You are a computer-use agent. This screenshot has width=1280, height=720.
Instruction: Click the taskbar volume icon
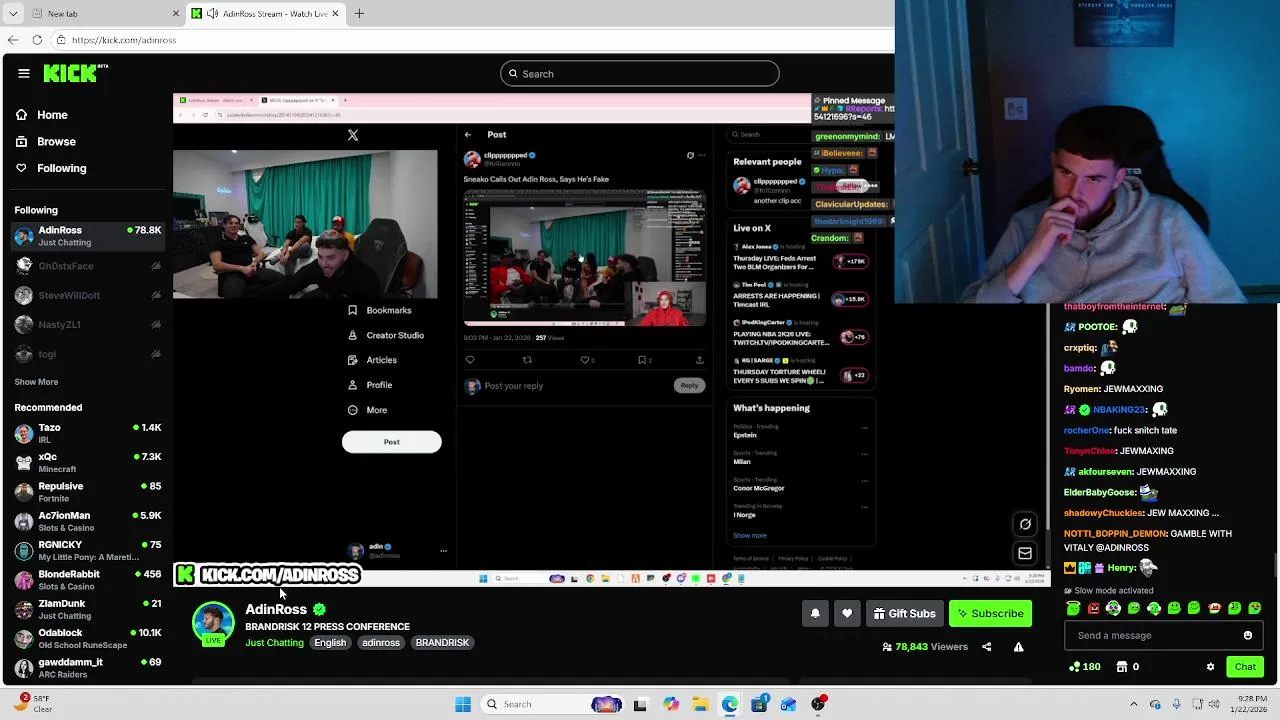click(x=1212, y=704)
